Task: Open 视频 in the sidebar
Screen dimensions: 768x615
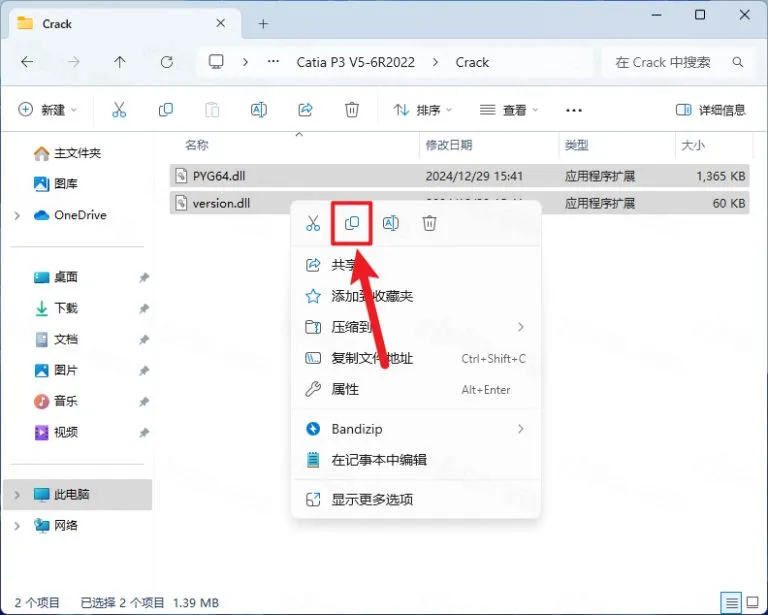Action: point(55,432)
